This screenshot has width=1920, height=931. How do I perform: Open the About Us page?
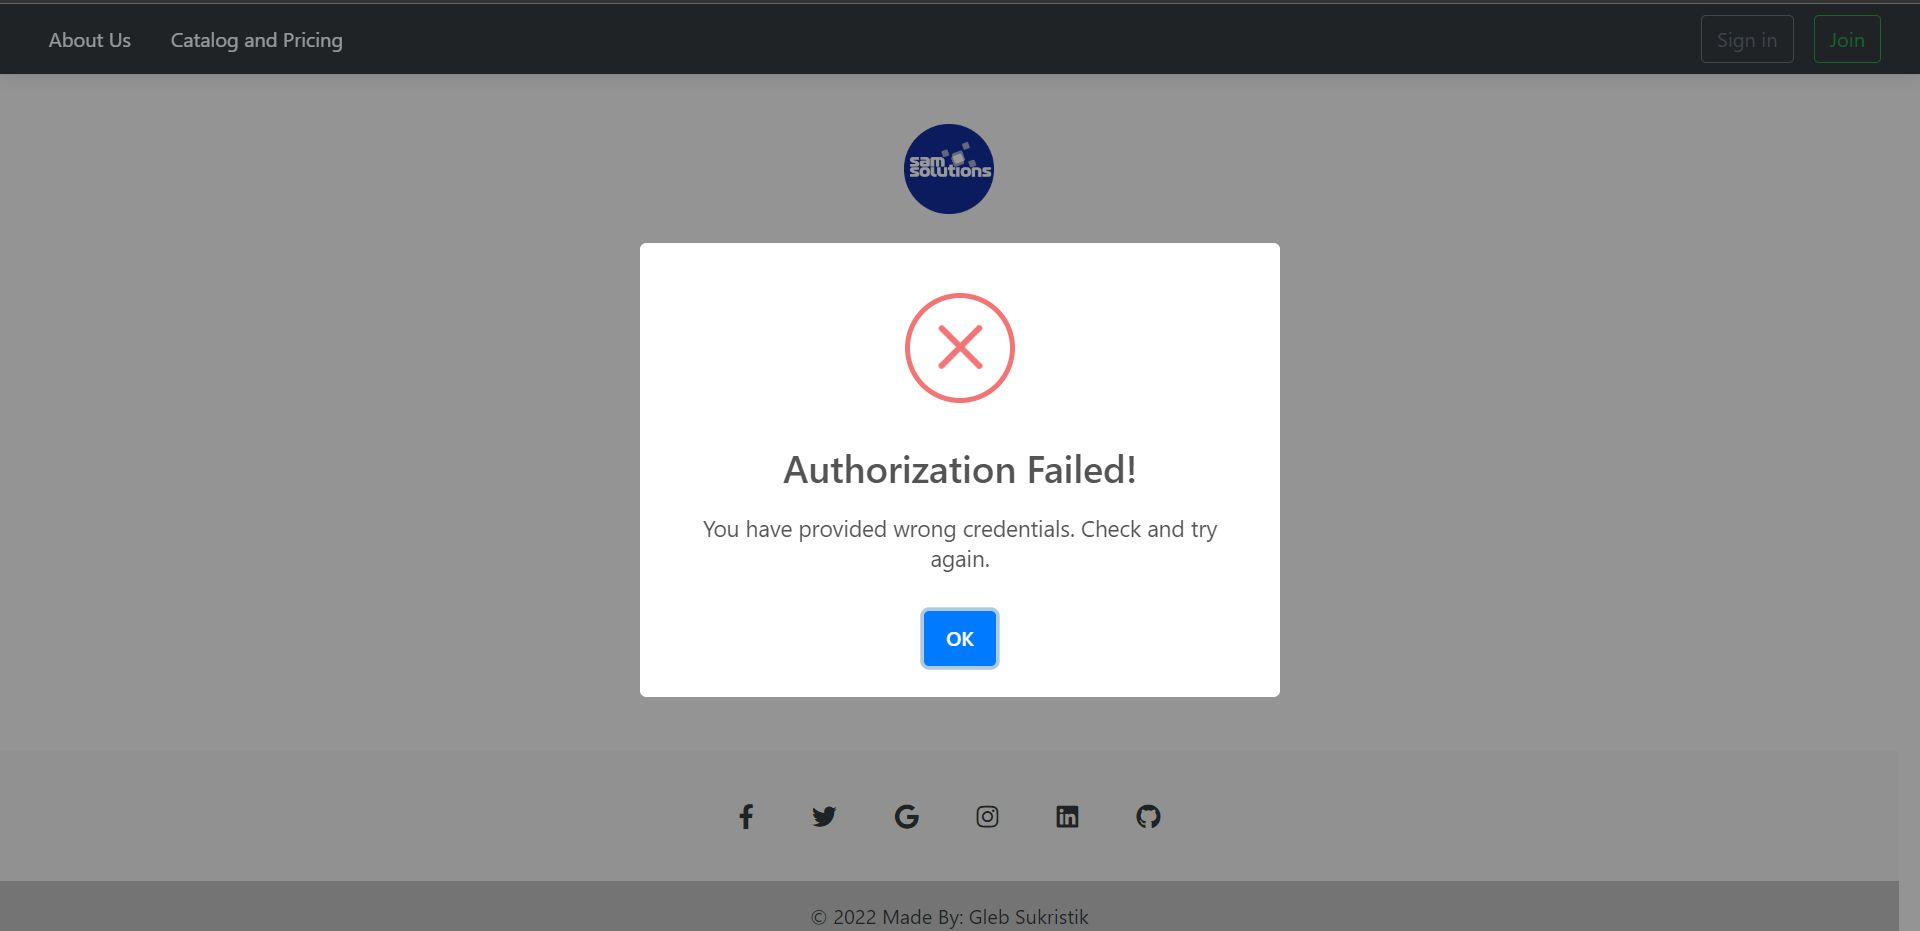[89, 40]
